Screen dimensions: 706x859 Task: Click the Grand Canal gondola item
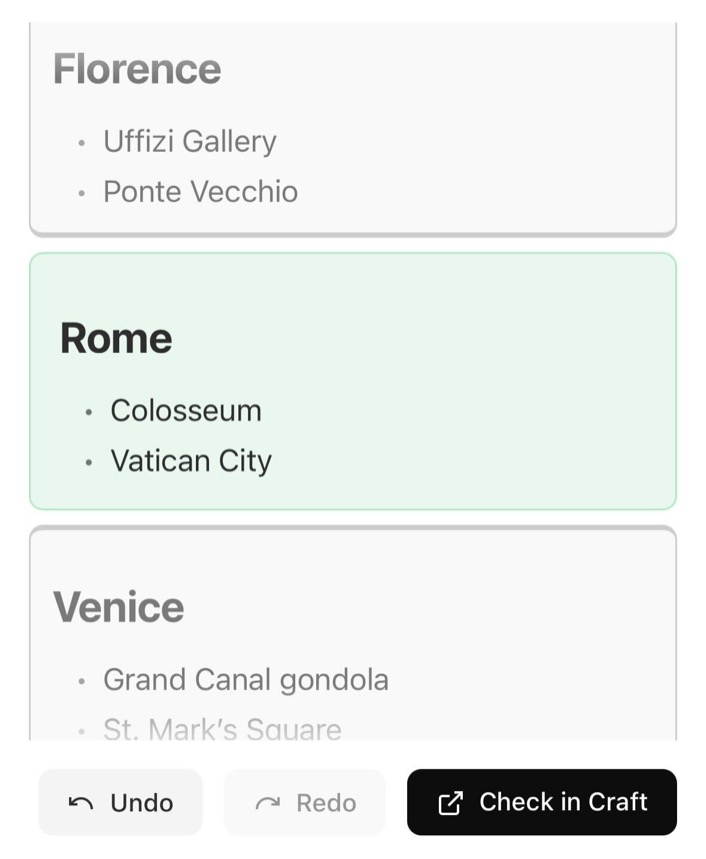(246, 680)
